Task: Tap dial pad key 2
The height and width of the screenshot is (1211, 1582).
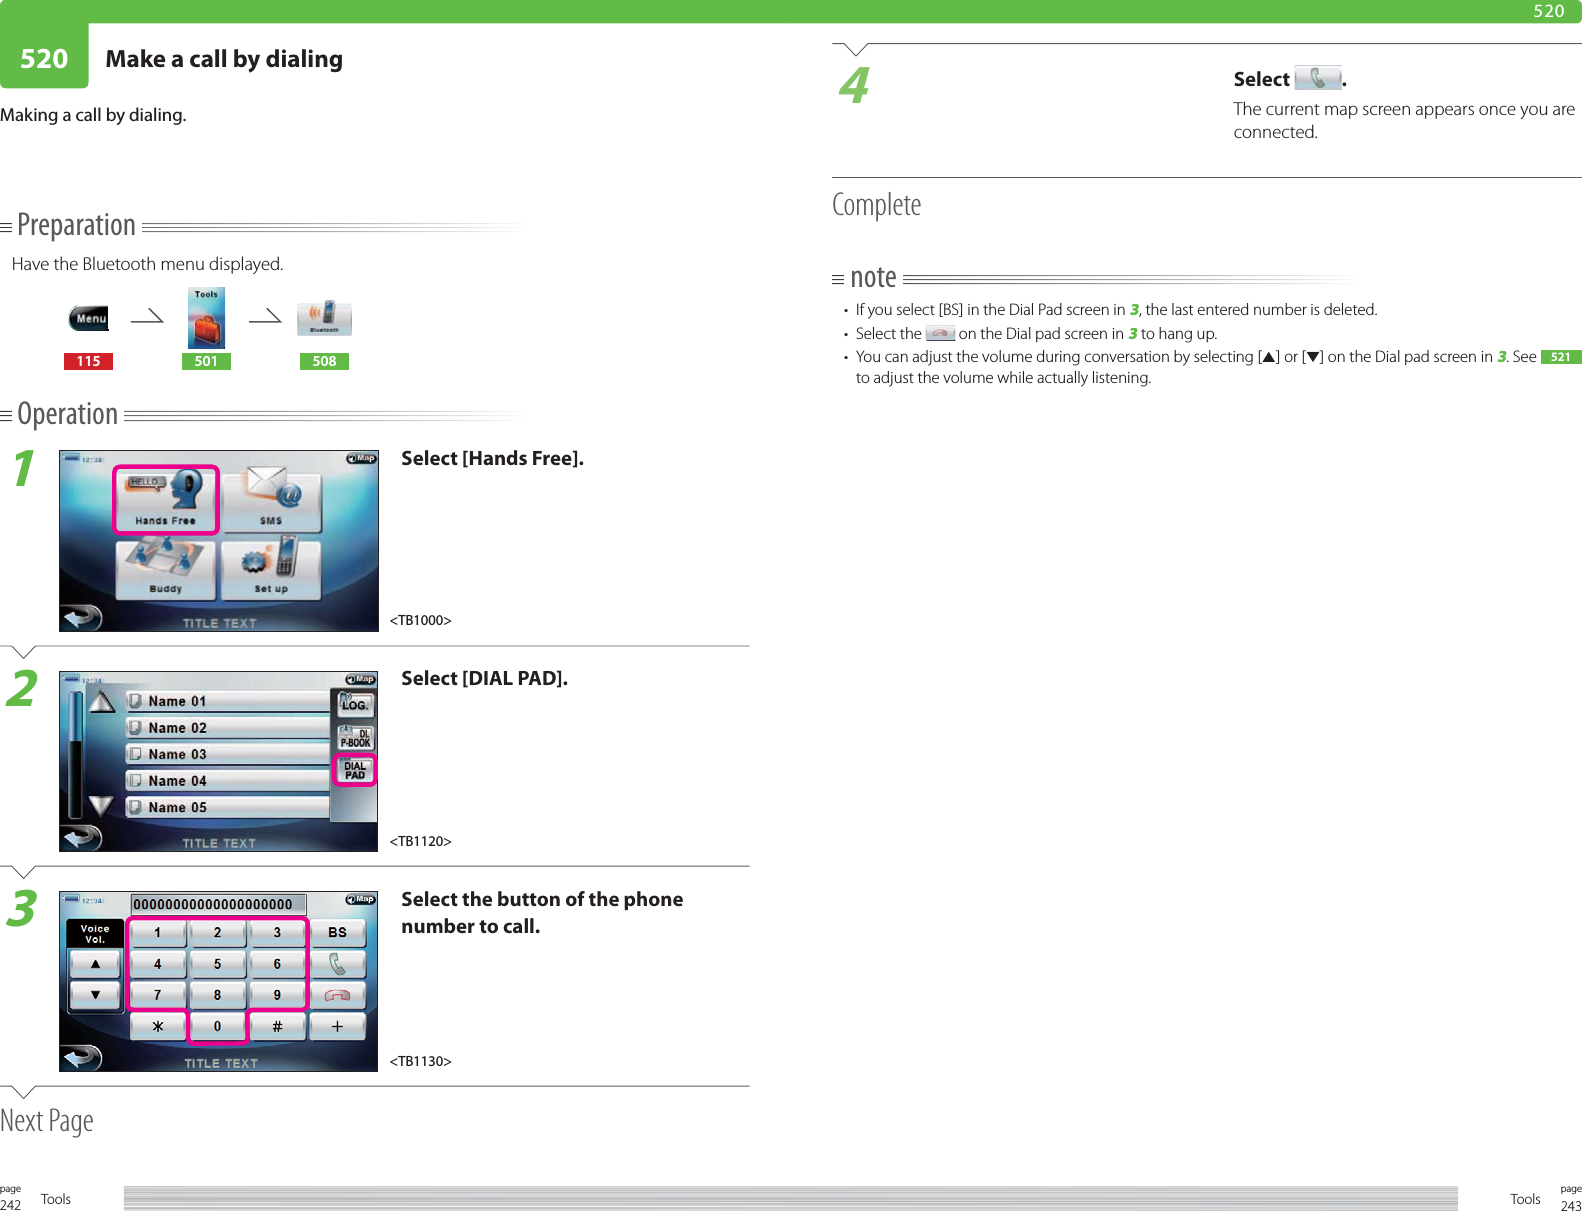Action: pyautogui.click(x=218, y=932)
